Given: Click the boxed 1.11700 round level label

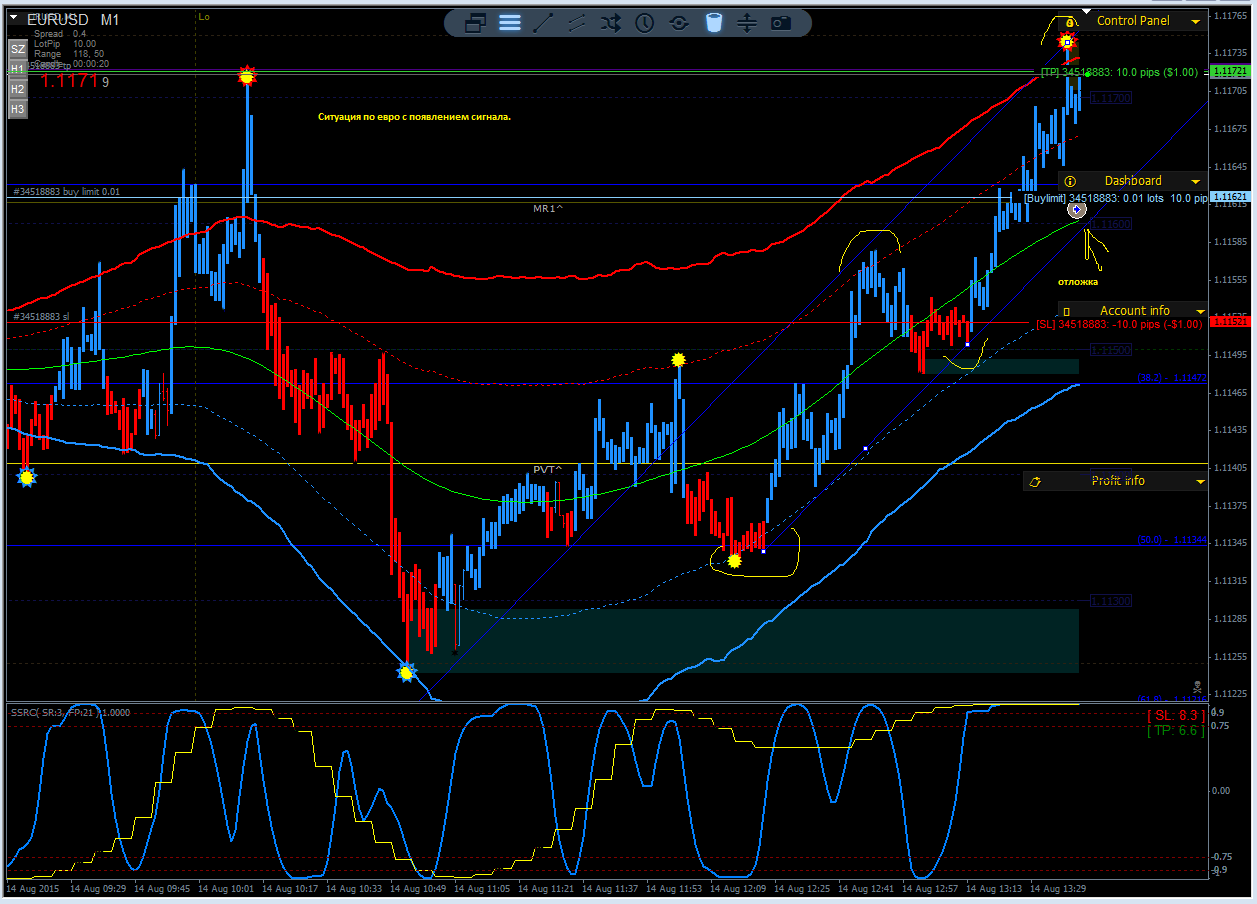Looking at the screenshot, I should point(1111,98).
